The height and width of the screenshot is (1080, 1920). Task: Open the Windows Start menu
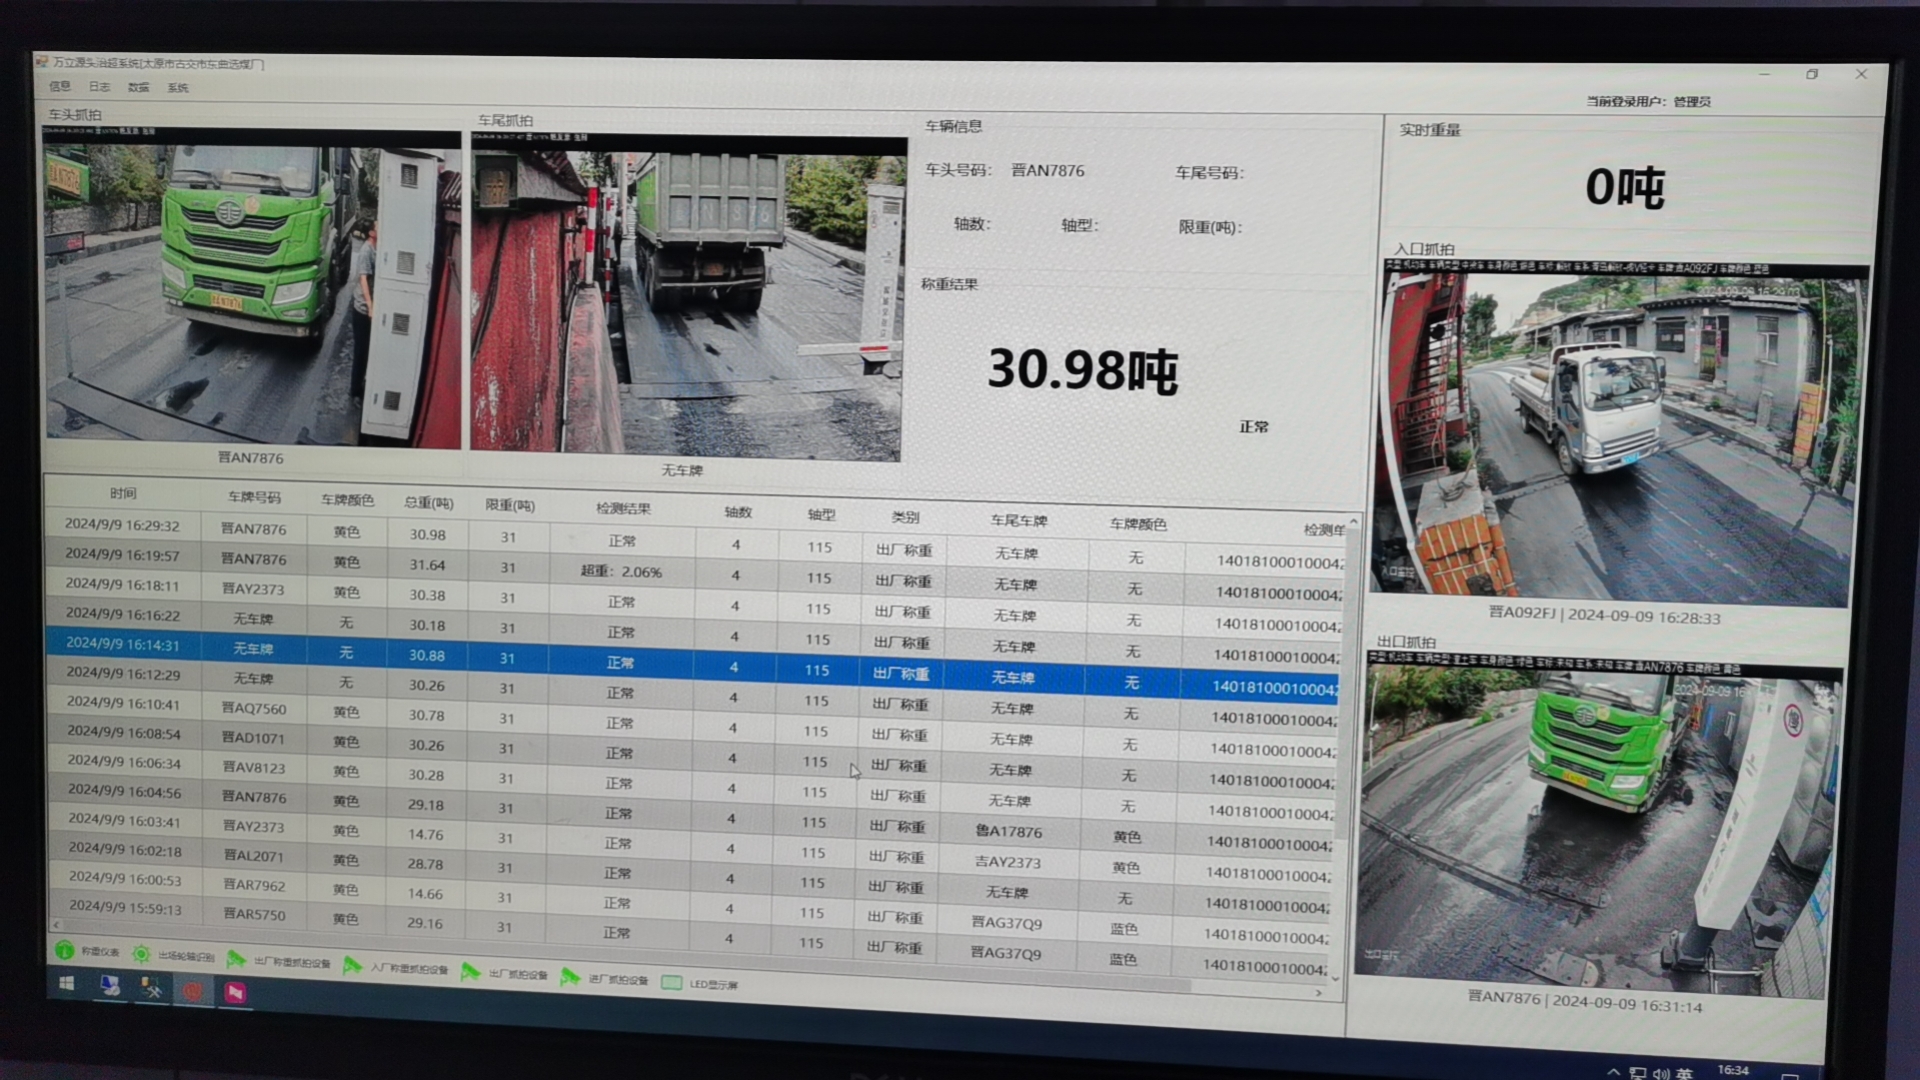[66, 984]
